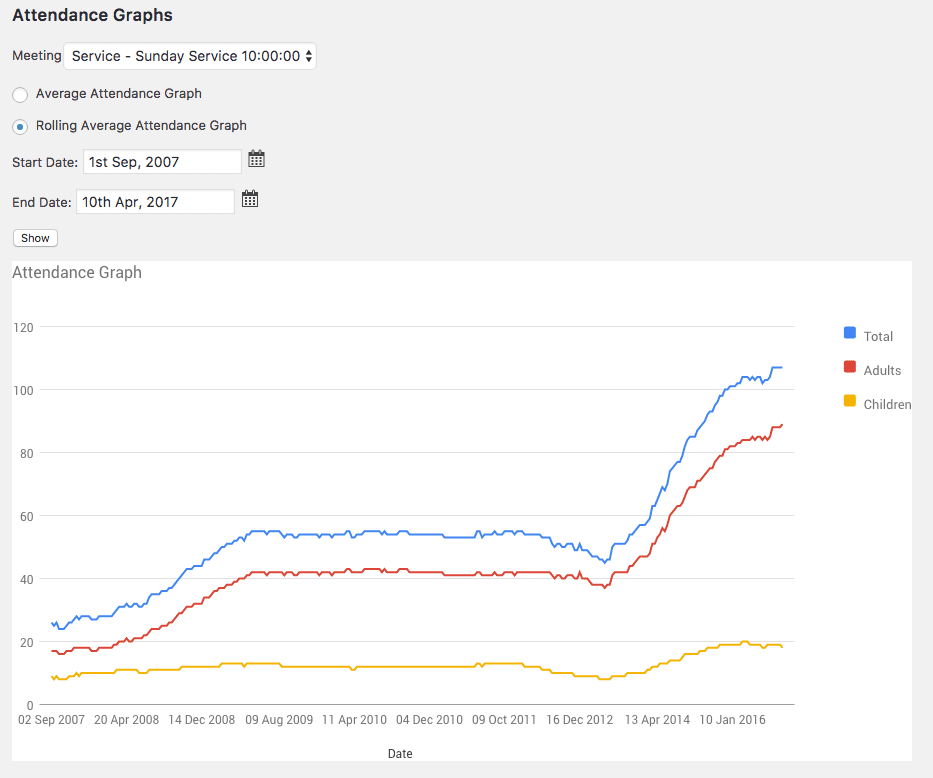Click the Attendance Graphs page heading
The image size is (933, 778).
92,15
